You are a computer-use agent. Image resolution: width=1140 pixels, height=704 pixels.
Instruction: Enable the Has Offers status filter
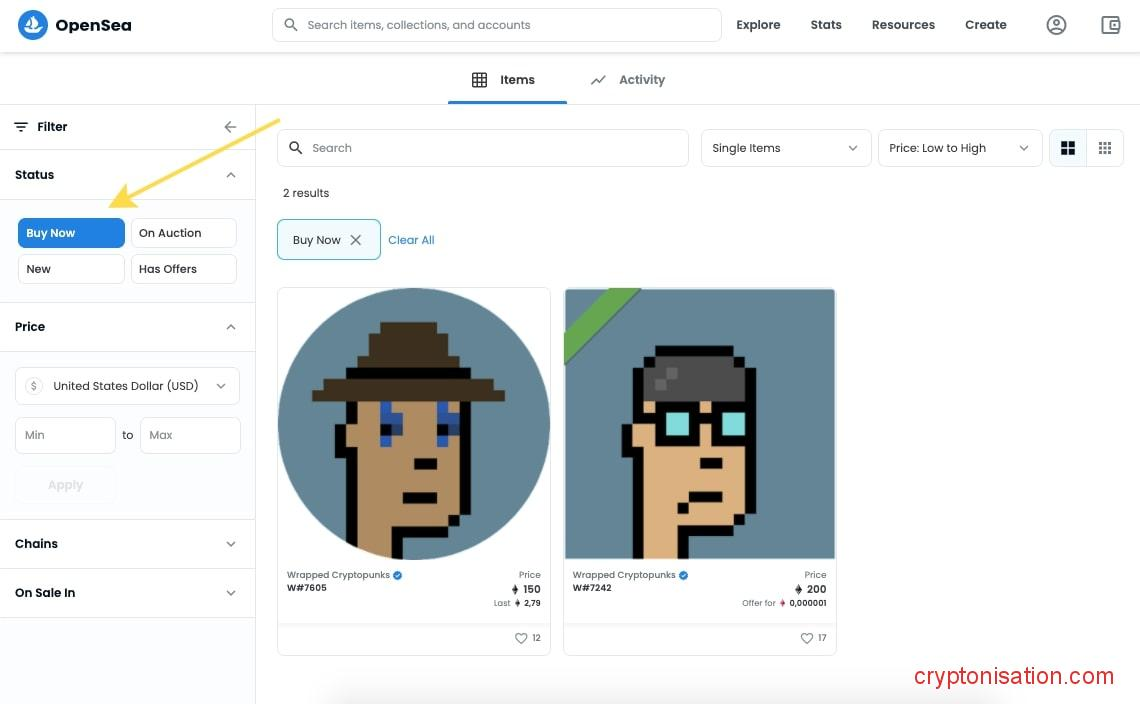click(x=184, y=269)
